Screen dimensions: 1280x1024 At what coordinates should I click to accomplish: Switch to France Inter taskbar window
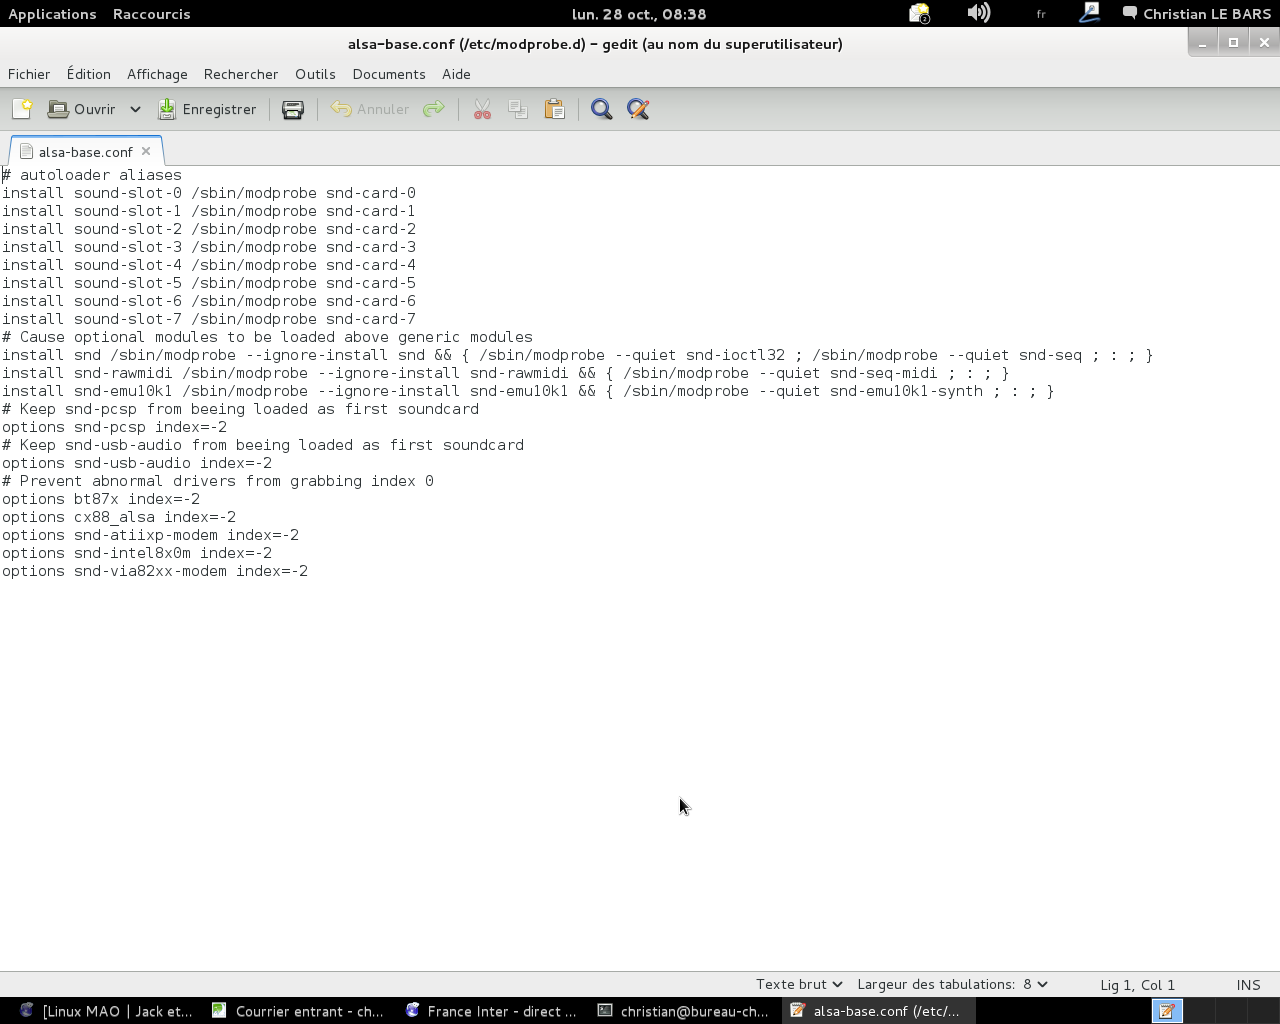pyautogui.click(x=491, y=1011)
